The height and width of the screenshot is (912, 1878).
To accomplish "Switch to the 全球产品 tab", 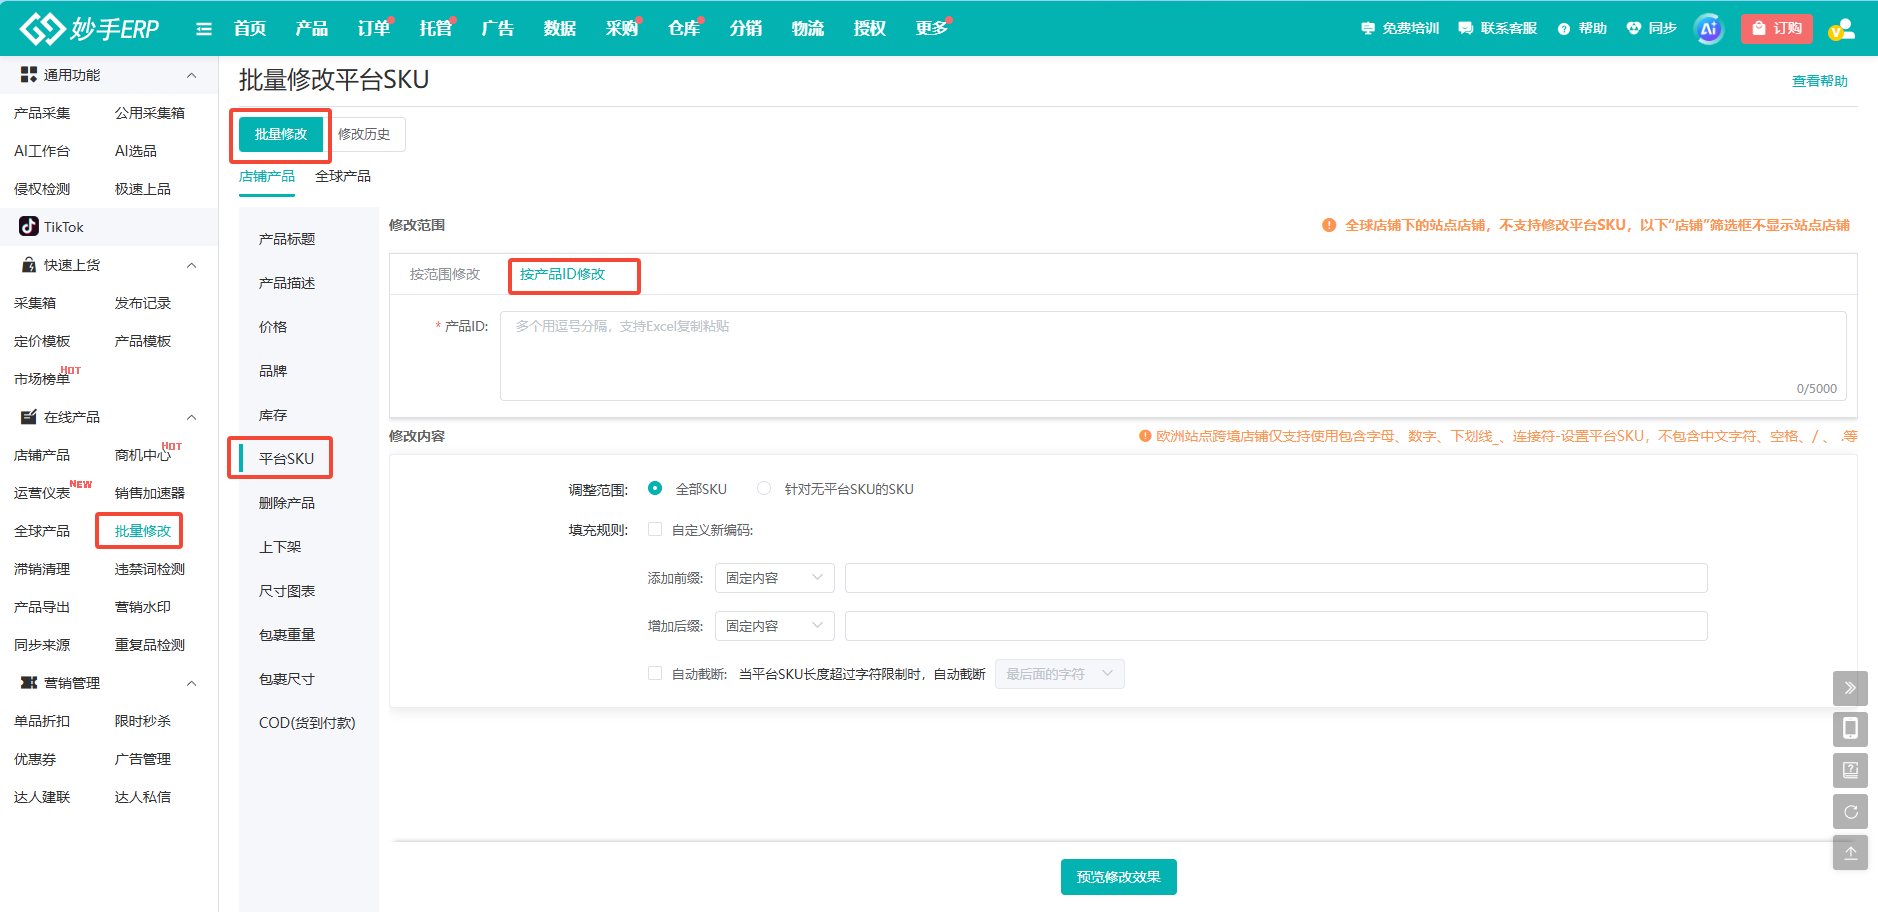I will [x=343, y=176].
